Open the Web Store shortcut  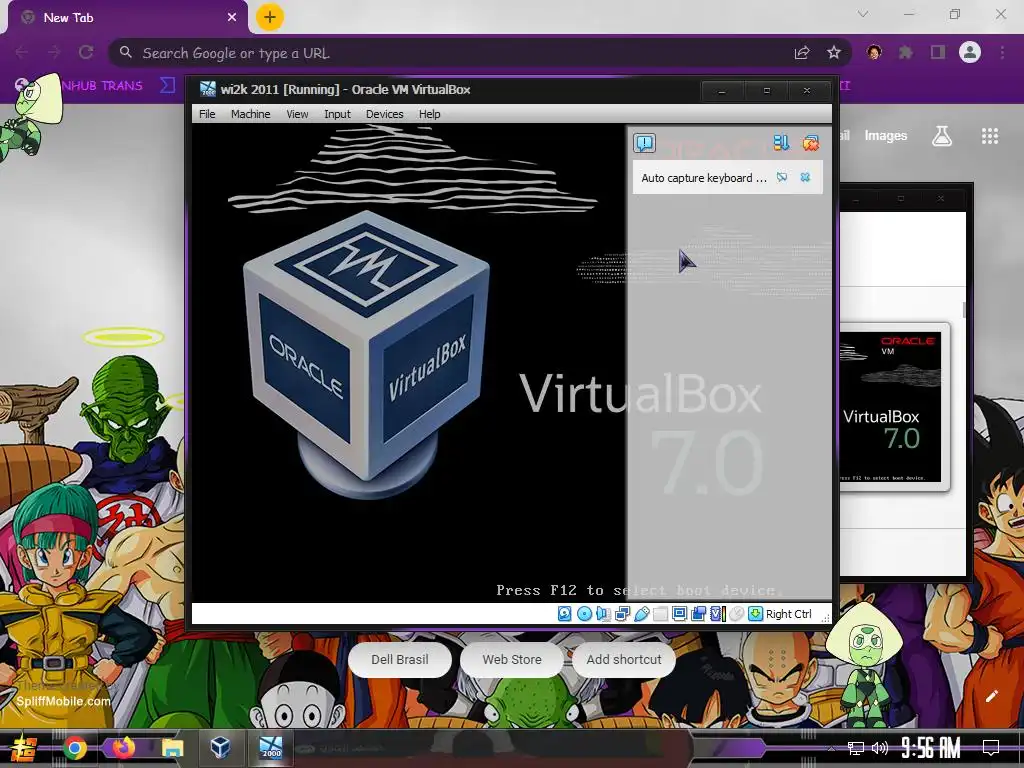tap(512, 660)
